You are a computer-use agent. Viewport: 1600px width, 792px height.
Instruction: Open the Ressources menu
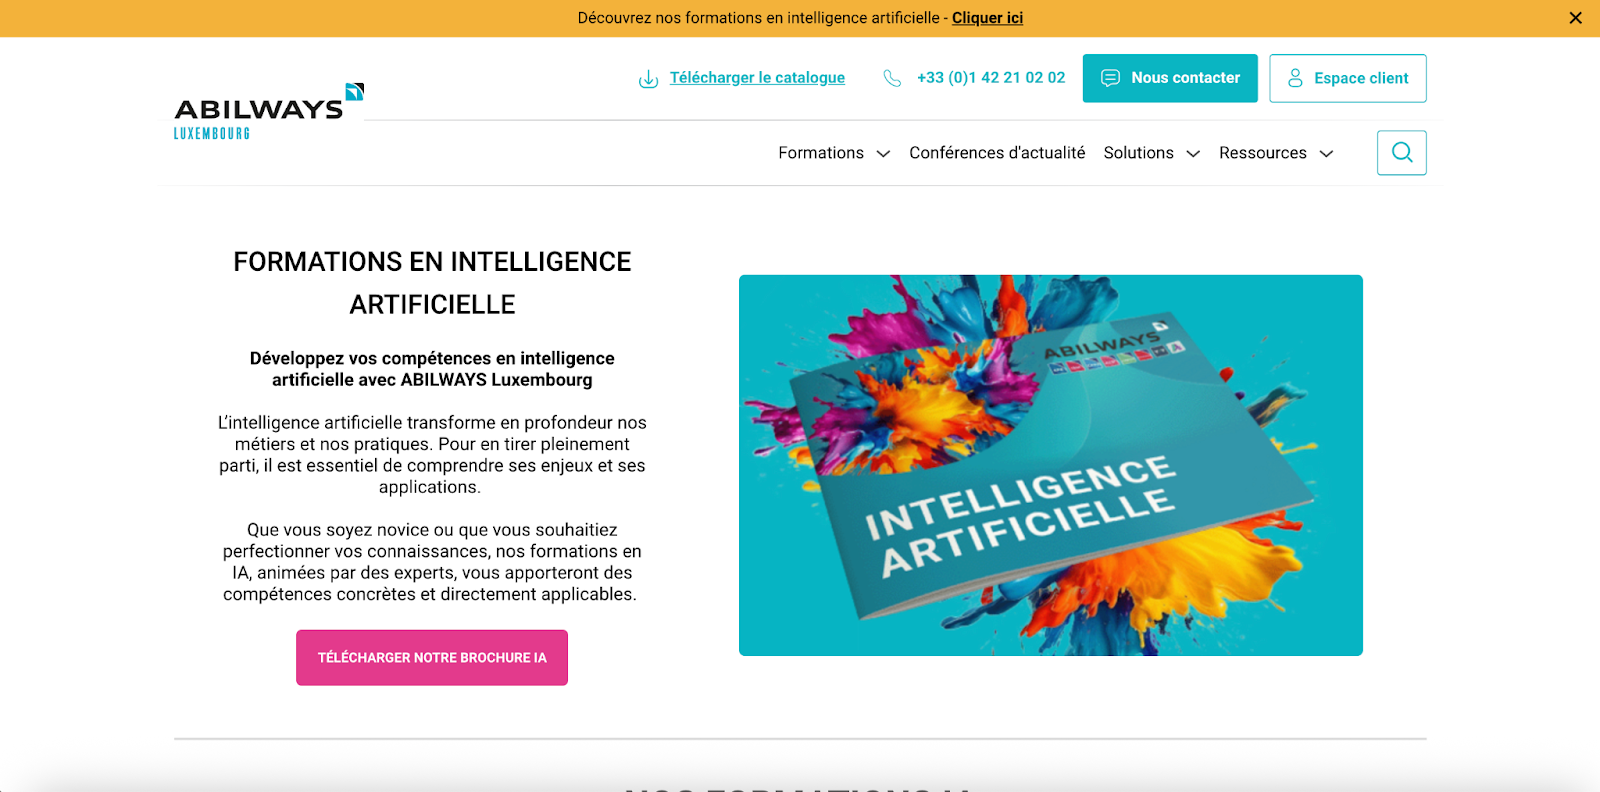[x=1263, y=153]
